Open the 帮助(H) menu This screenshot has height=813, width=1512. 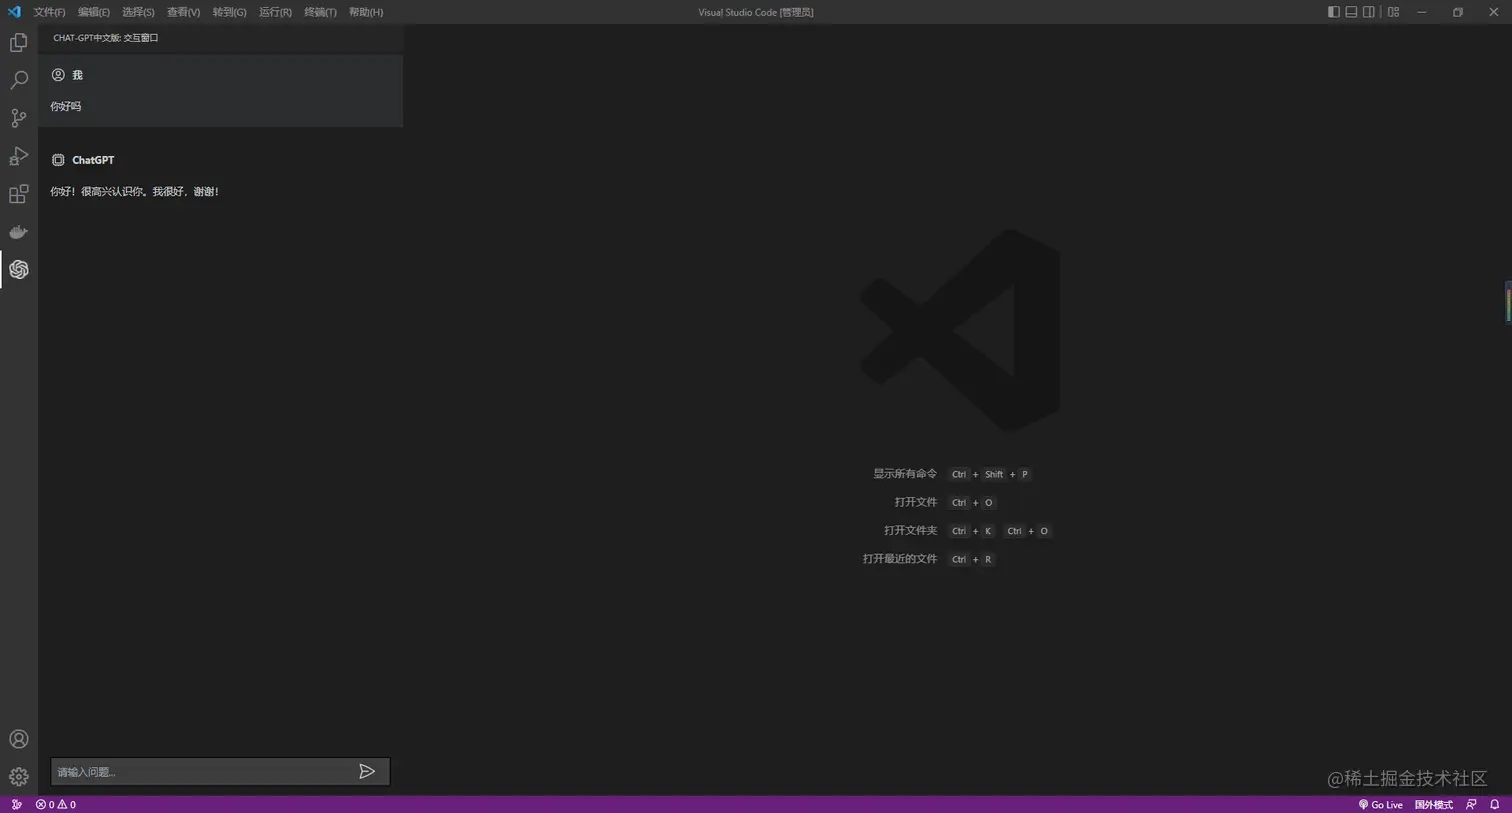[366, 12]
